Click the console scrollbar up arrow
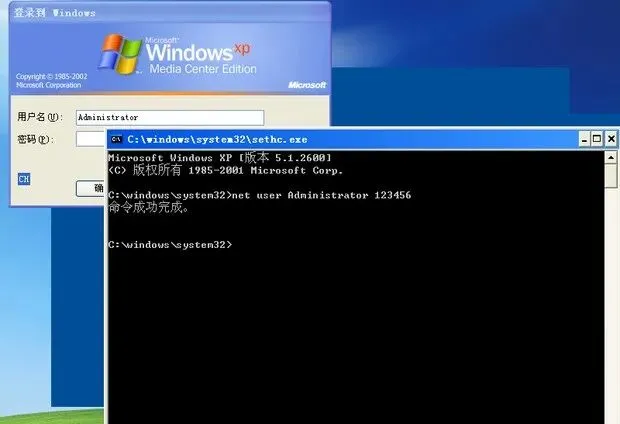620x424 pixels. tap(611, 157)
